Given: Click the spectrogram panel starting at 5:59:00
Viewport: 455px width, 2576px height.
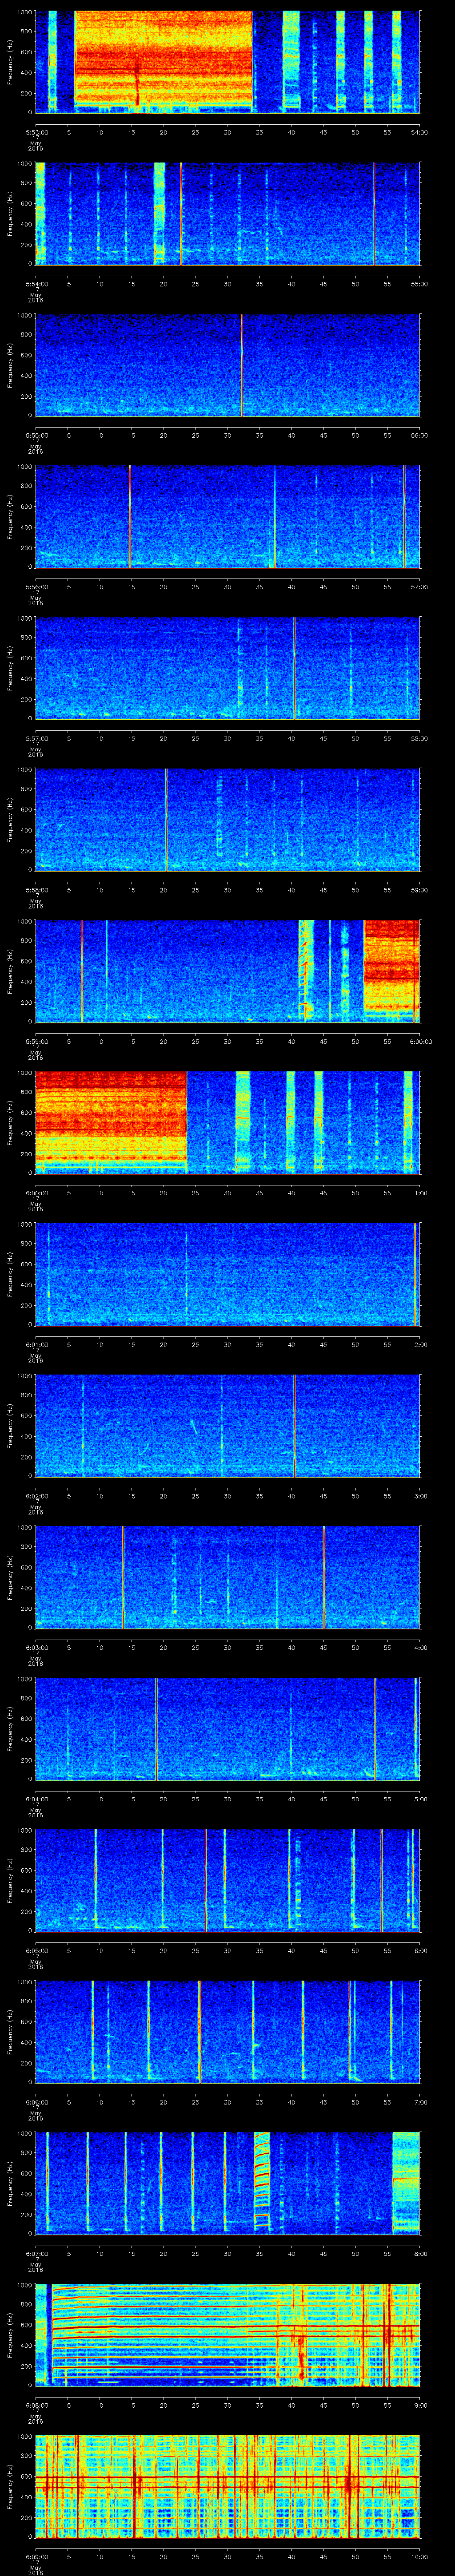Looking at the screenshot, I should pyautogui.click(x=227, y=971).
